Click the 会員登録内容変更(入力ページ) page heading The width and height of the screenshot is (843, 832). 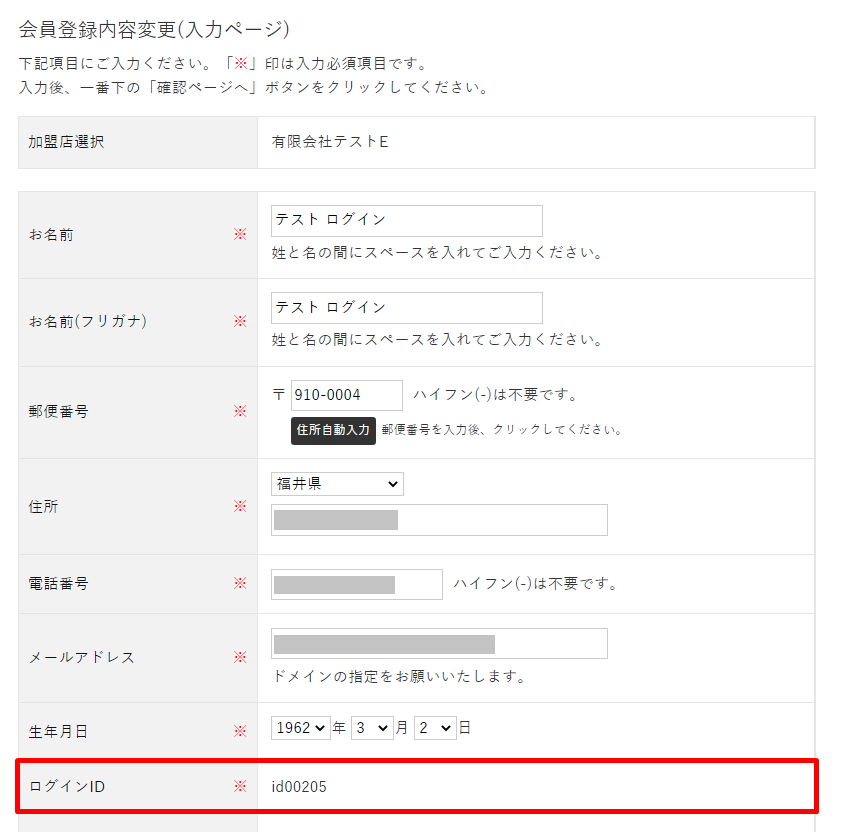[154, 29]
